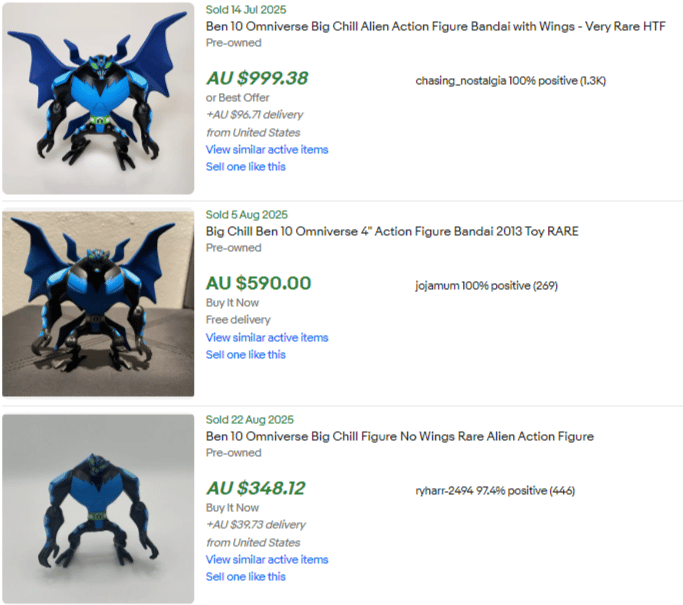Image resolution: width=683 pixels, height=605 pixels.
Task: Click the AU $348.12 sold price
Action: 256,488
